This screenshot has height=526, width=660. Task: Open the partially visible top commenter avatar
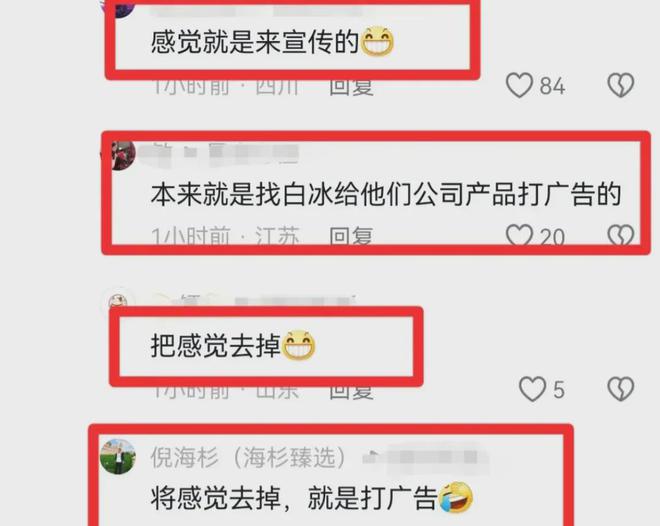[x=120, y=8]
